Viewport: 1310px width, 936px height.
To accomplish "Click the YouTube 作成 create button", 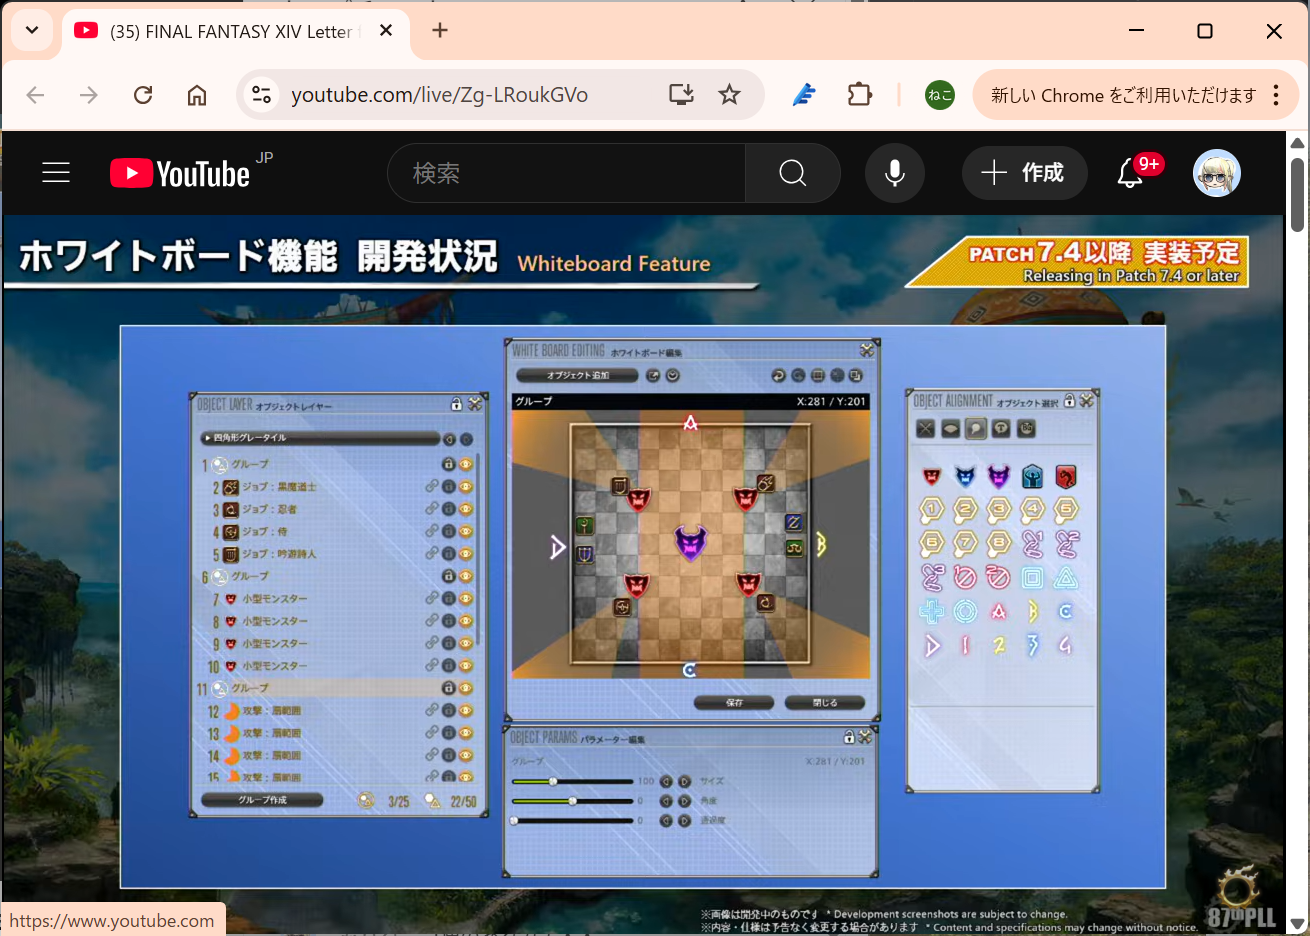I will (1024, 173).
